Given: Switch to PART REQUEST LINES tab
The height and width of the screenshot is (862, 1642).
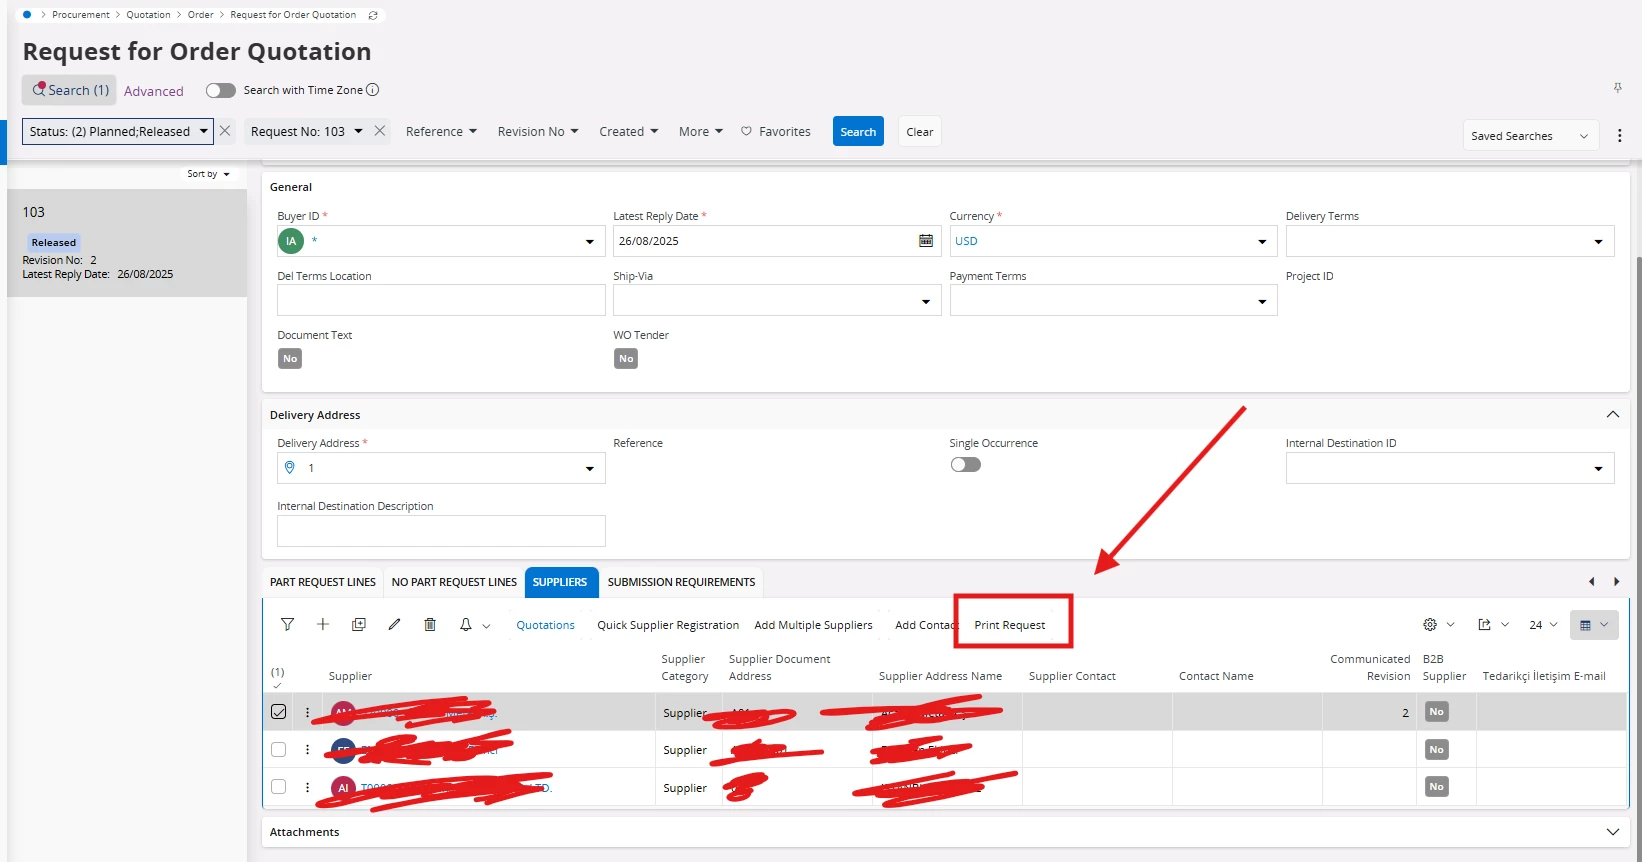Looking at the screenshot, I should 323,582.
